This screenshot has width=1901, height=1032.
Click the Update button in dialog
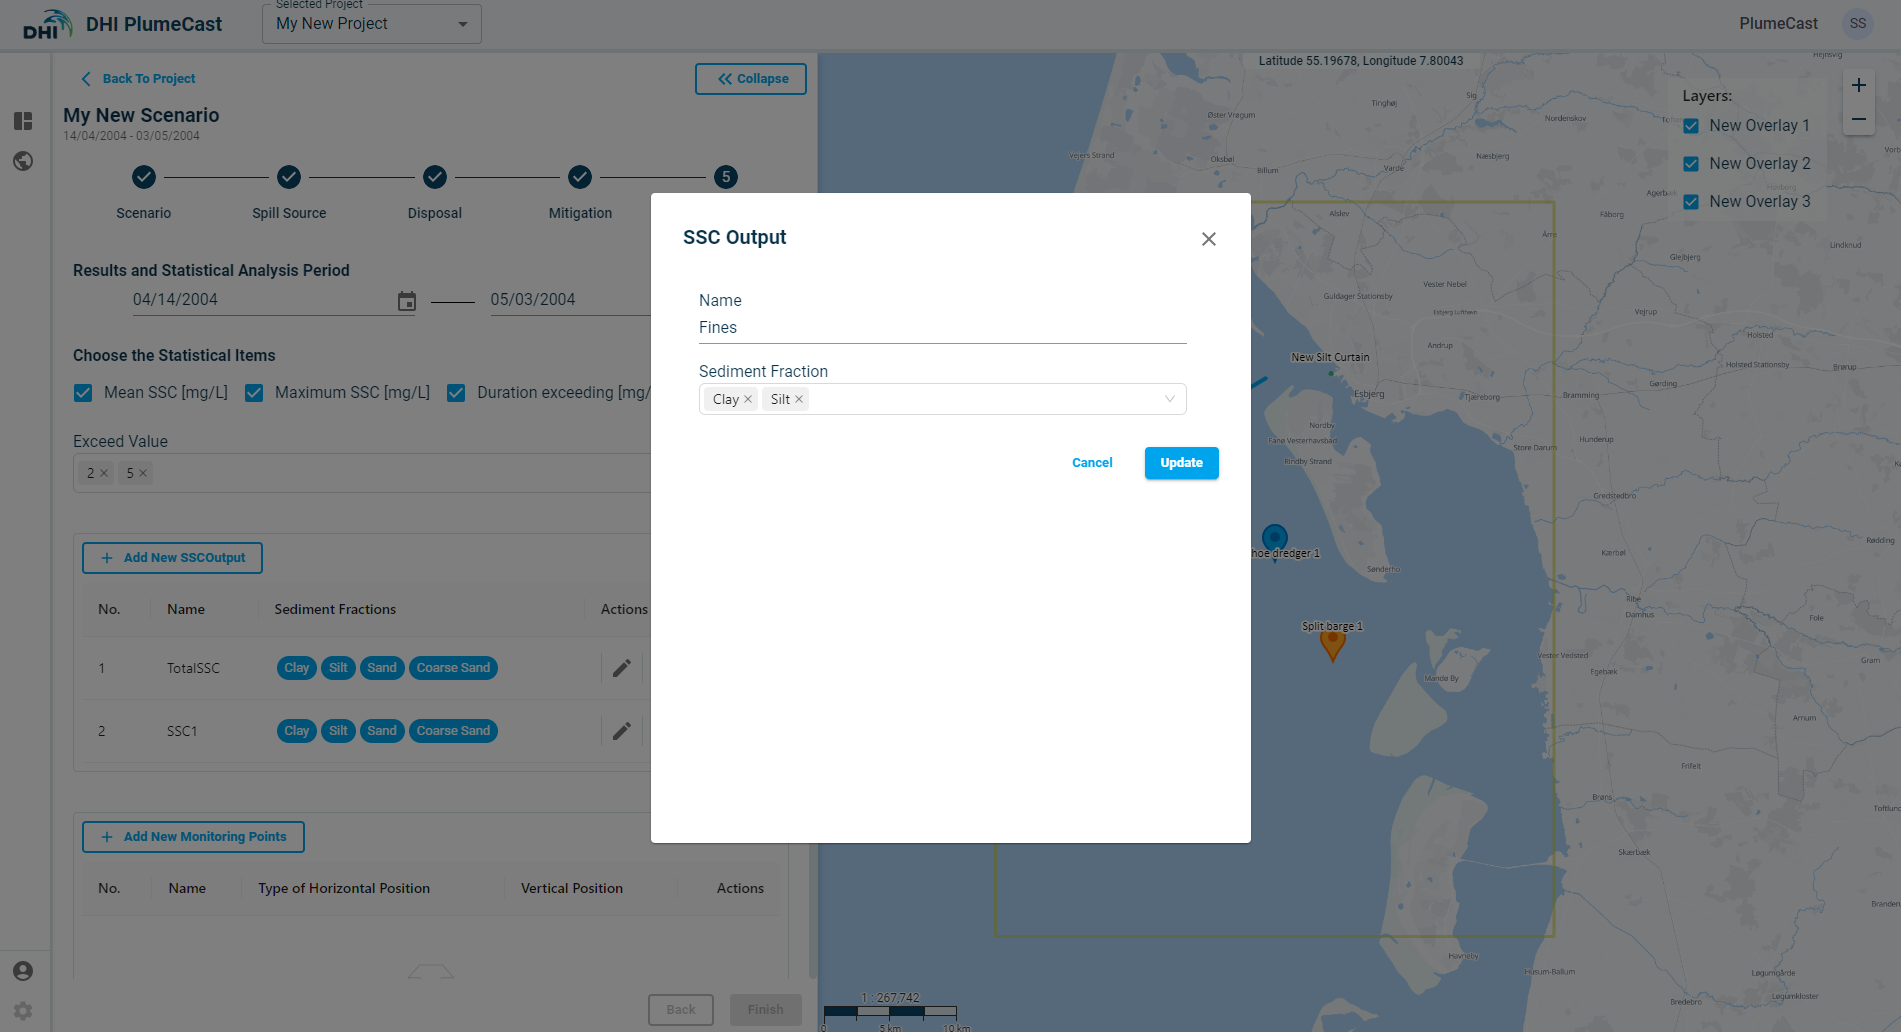[x=1181, y=463]
